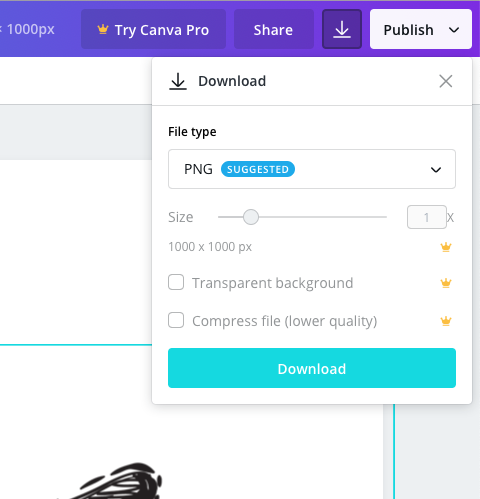The image size is (480, 499).
Task: Click the download arrow icon in toolbar
Action: pos(342,30)
